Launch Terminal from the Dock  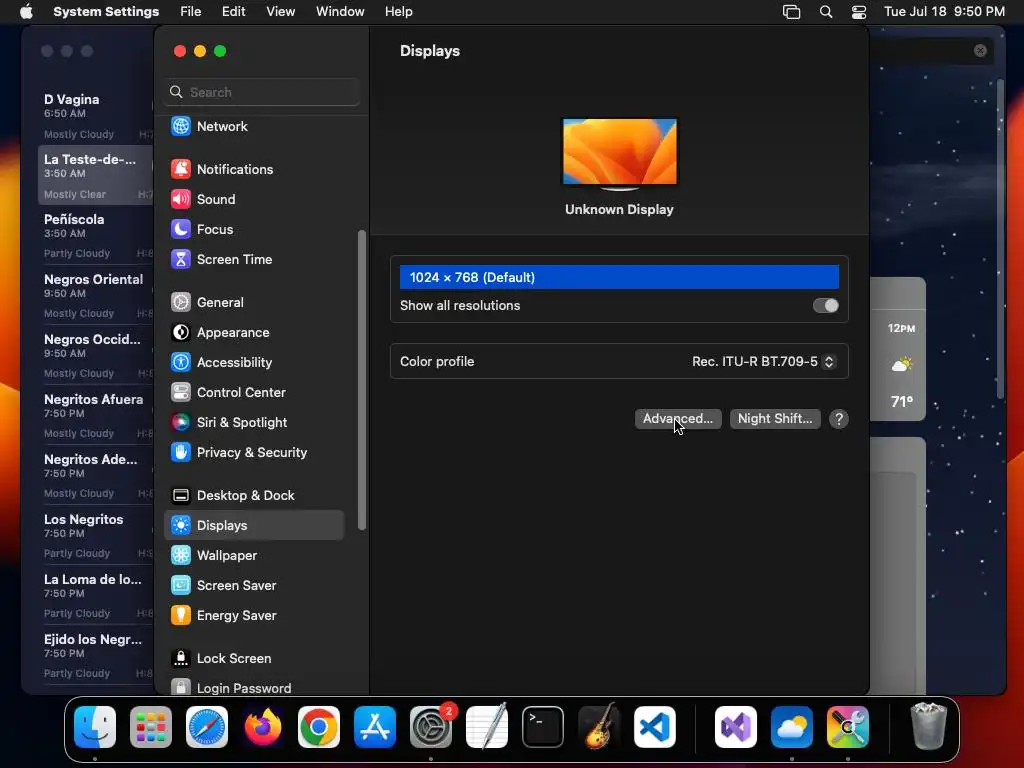point(543,727)
